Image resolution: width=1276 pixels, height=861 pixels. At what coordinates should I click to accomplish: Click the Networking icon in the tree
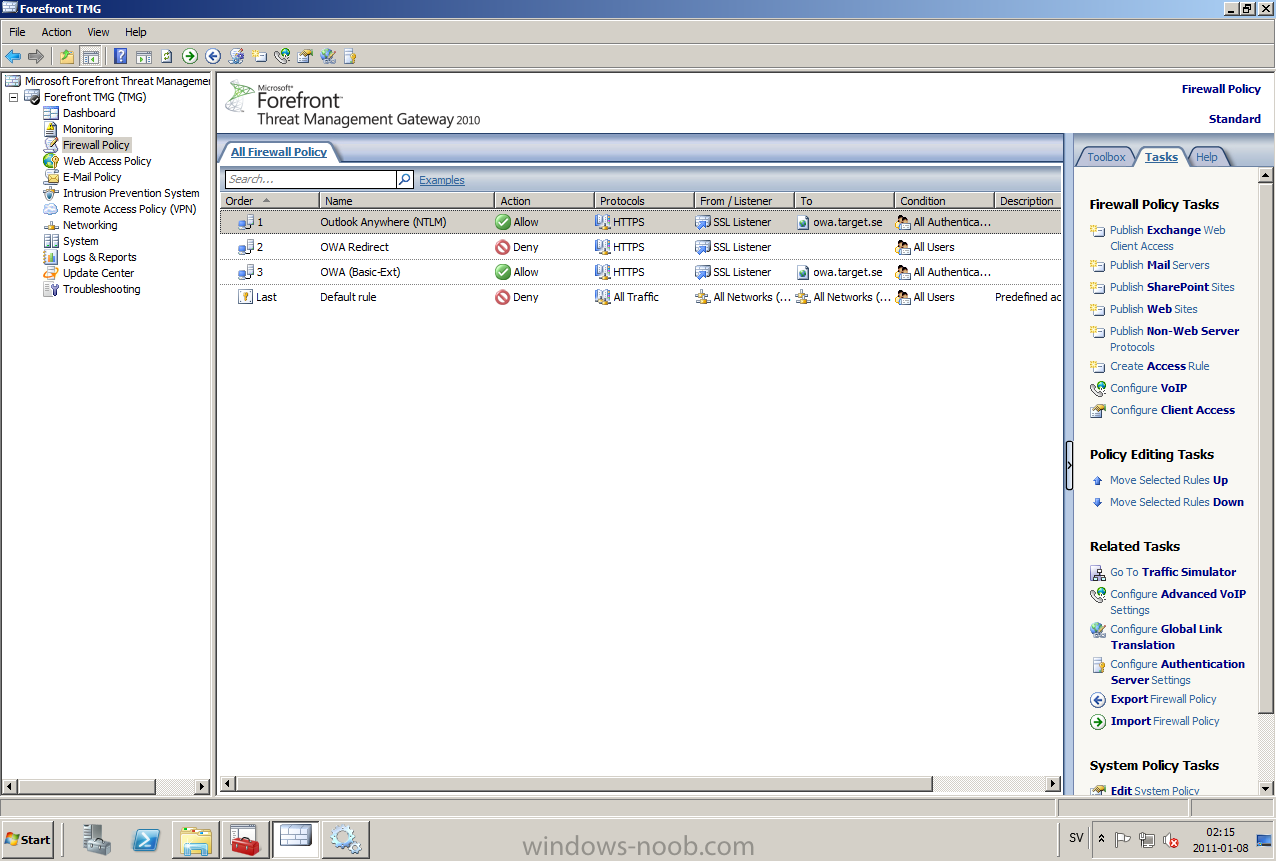(51, 225)
